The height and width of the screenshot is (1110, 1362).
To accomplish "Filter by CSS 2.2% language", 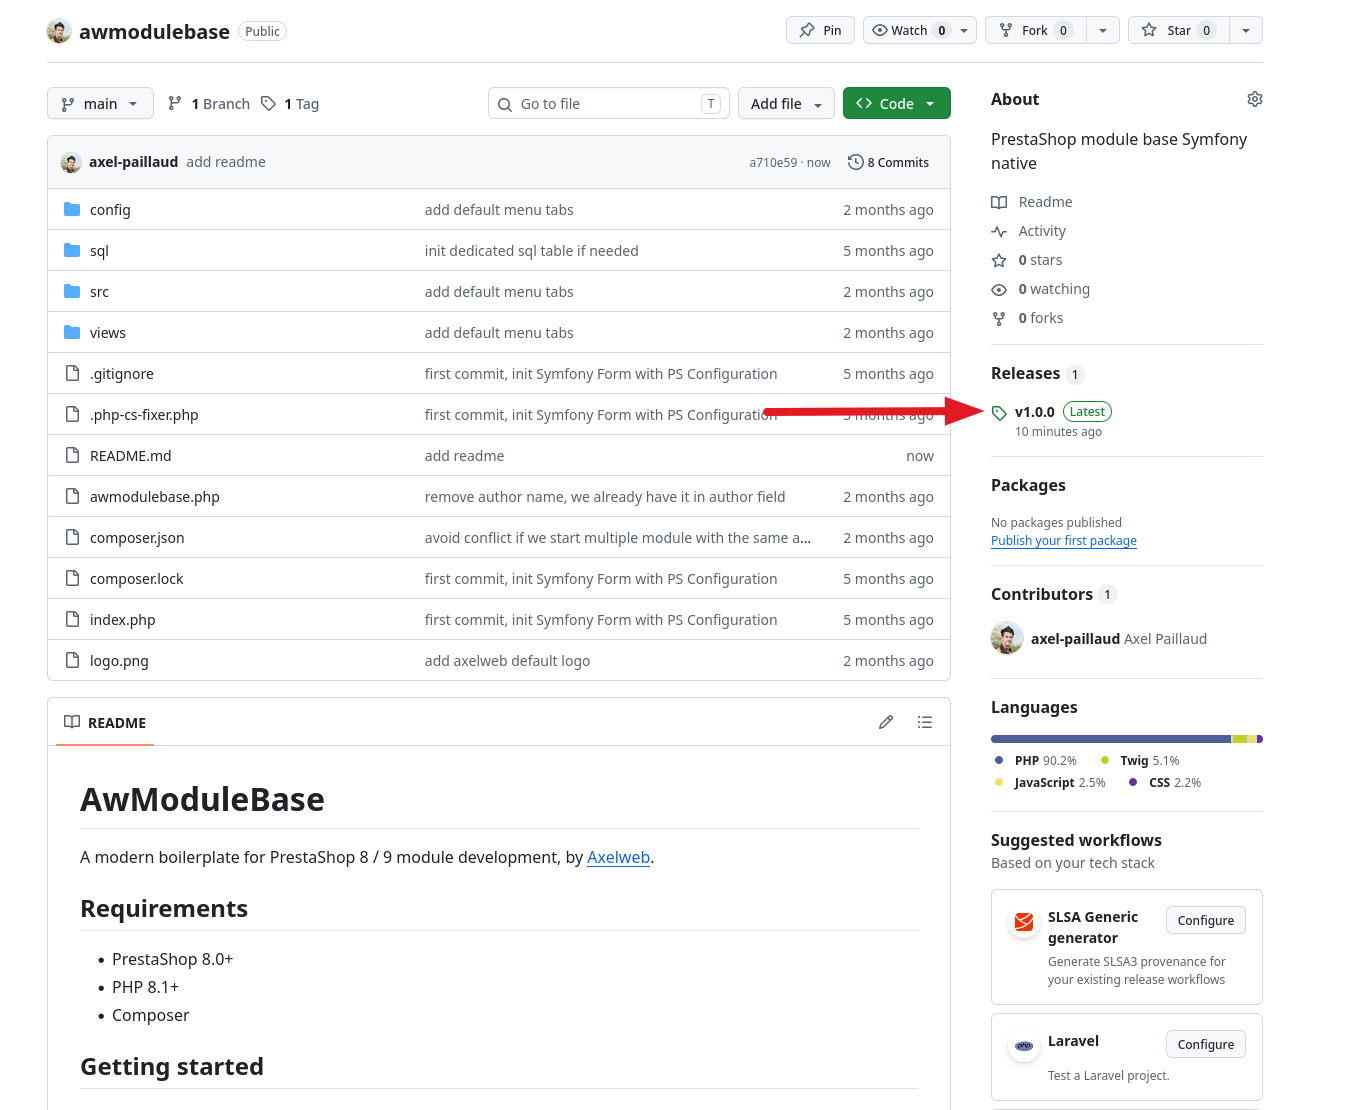I will tap(1165, 783).
